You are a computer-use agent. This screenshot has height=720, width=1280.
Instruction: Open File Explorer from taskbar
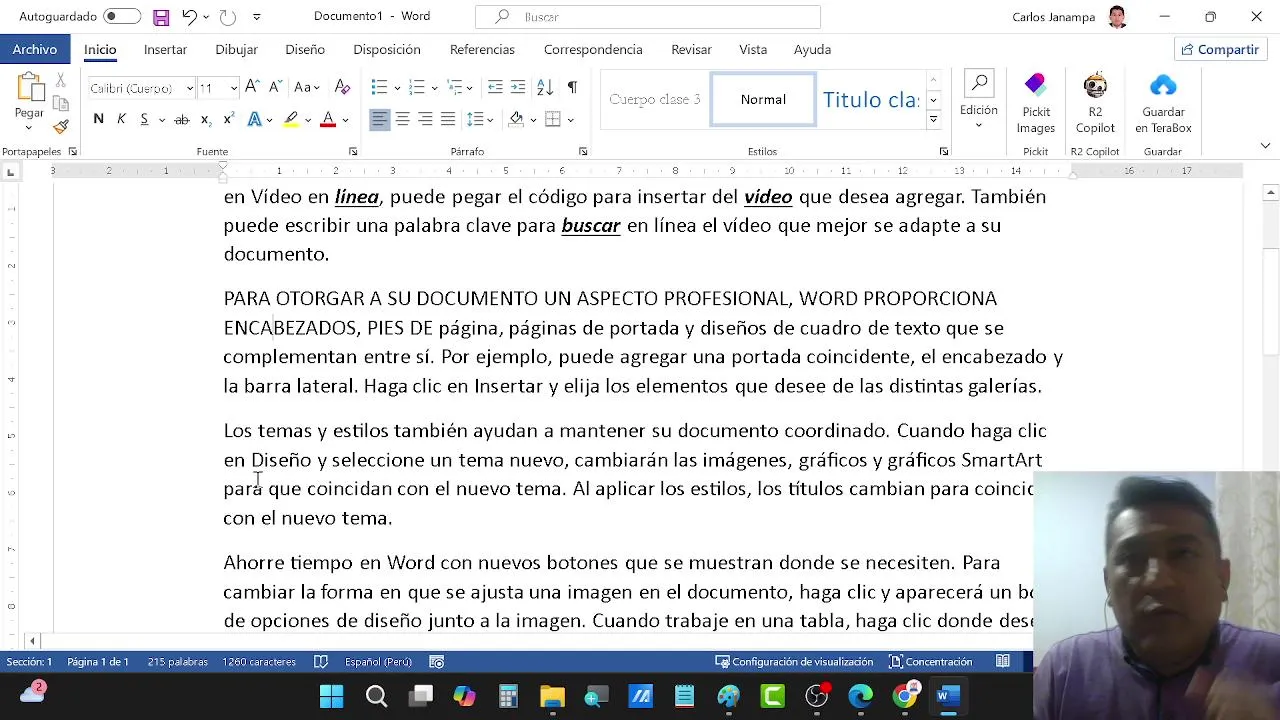[x=552, y=696]
